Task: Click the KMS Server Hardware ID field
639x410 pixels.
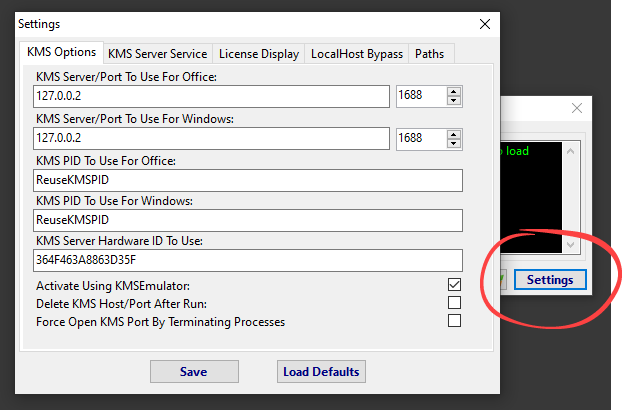Action: point(247,260)
